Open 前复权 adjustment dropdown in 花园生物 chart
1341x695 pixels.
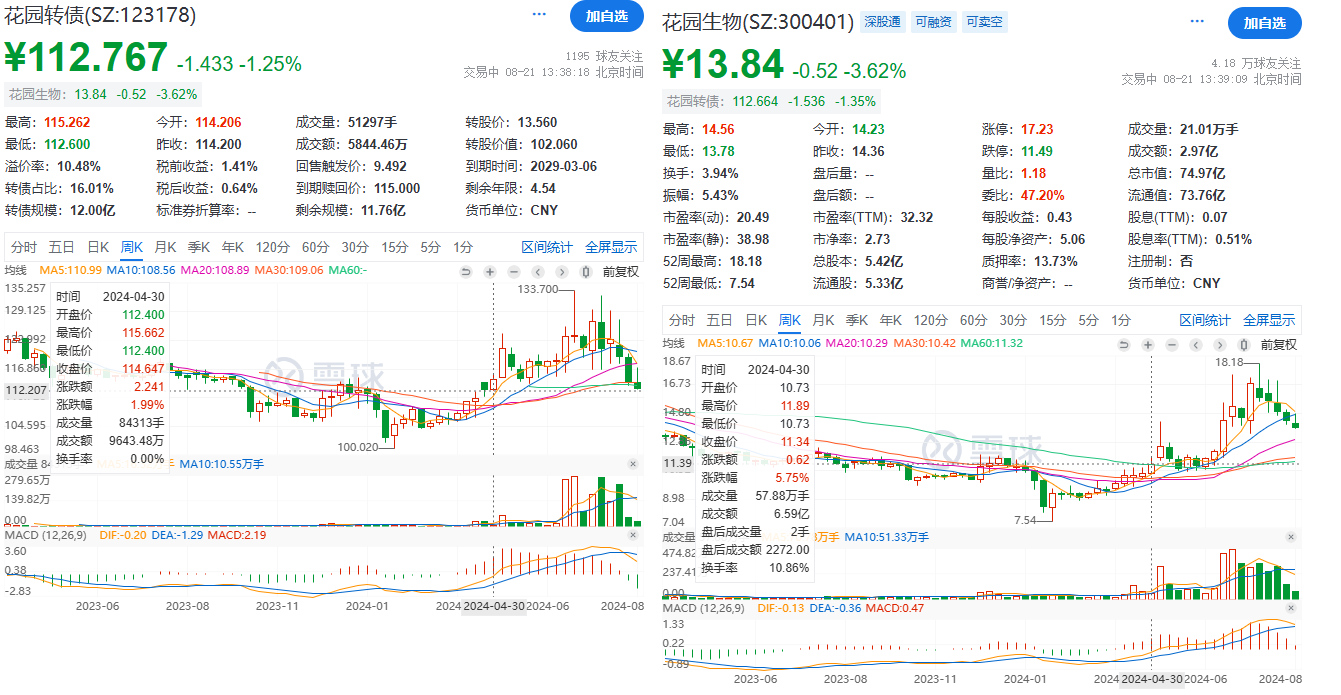[1278, 345]
